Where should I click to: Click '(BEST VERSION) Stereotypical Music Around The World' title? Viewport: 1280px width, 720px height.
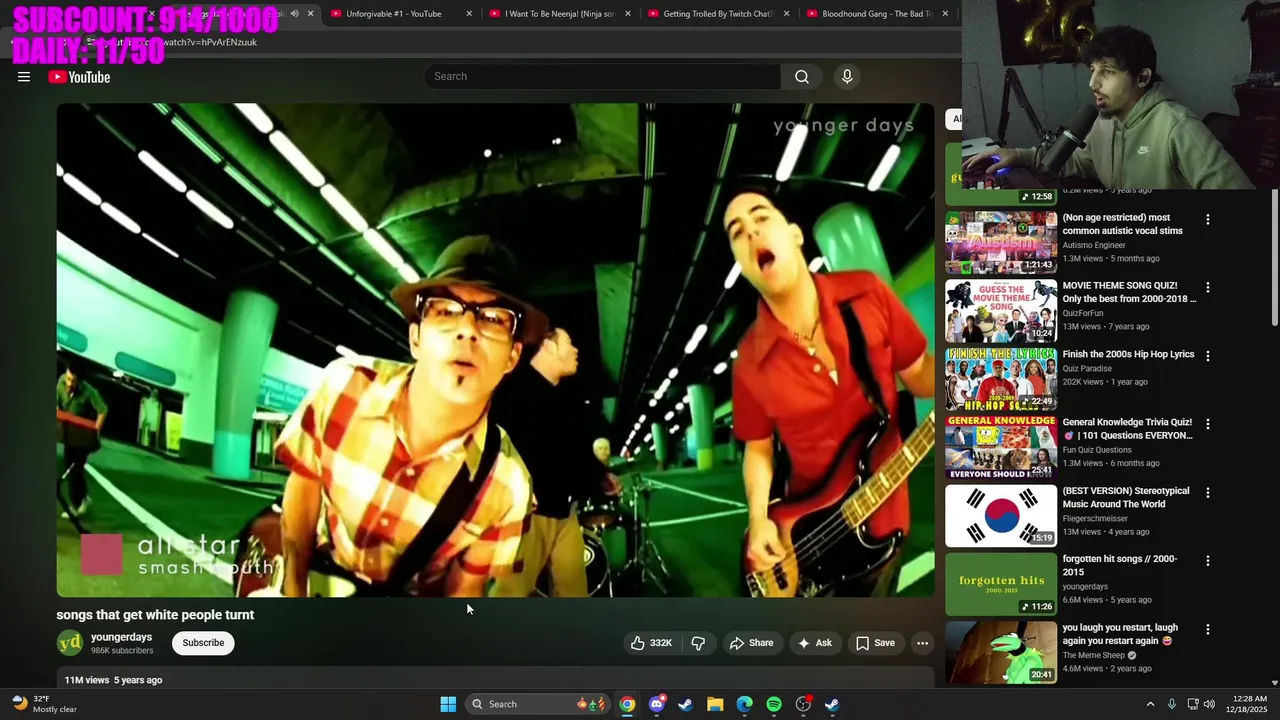point(1126,498)
